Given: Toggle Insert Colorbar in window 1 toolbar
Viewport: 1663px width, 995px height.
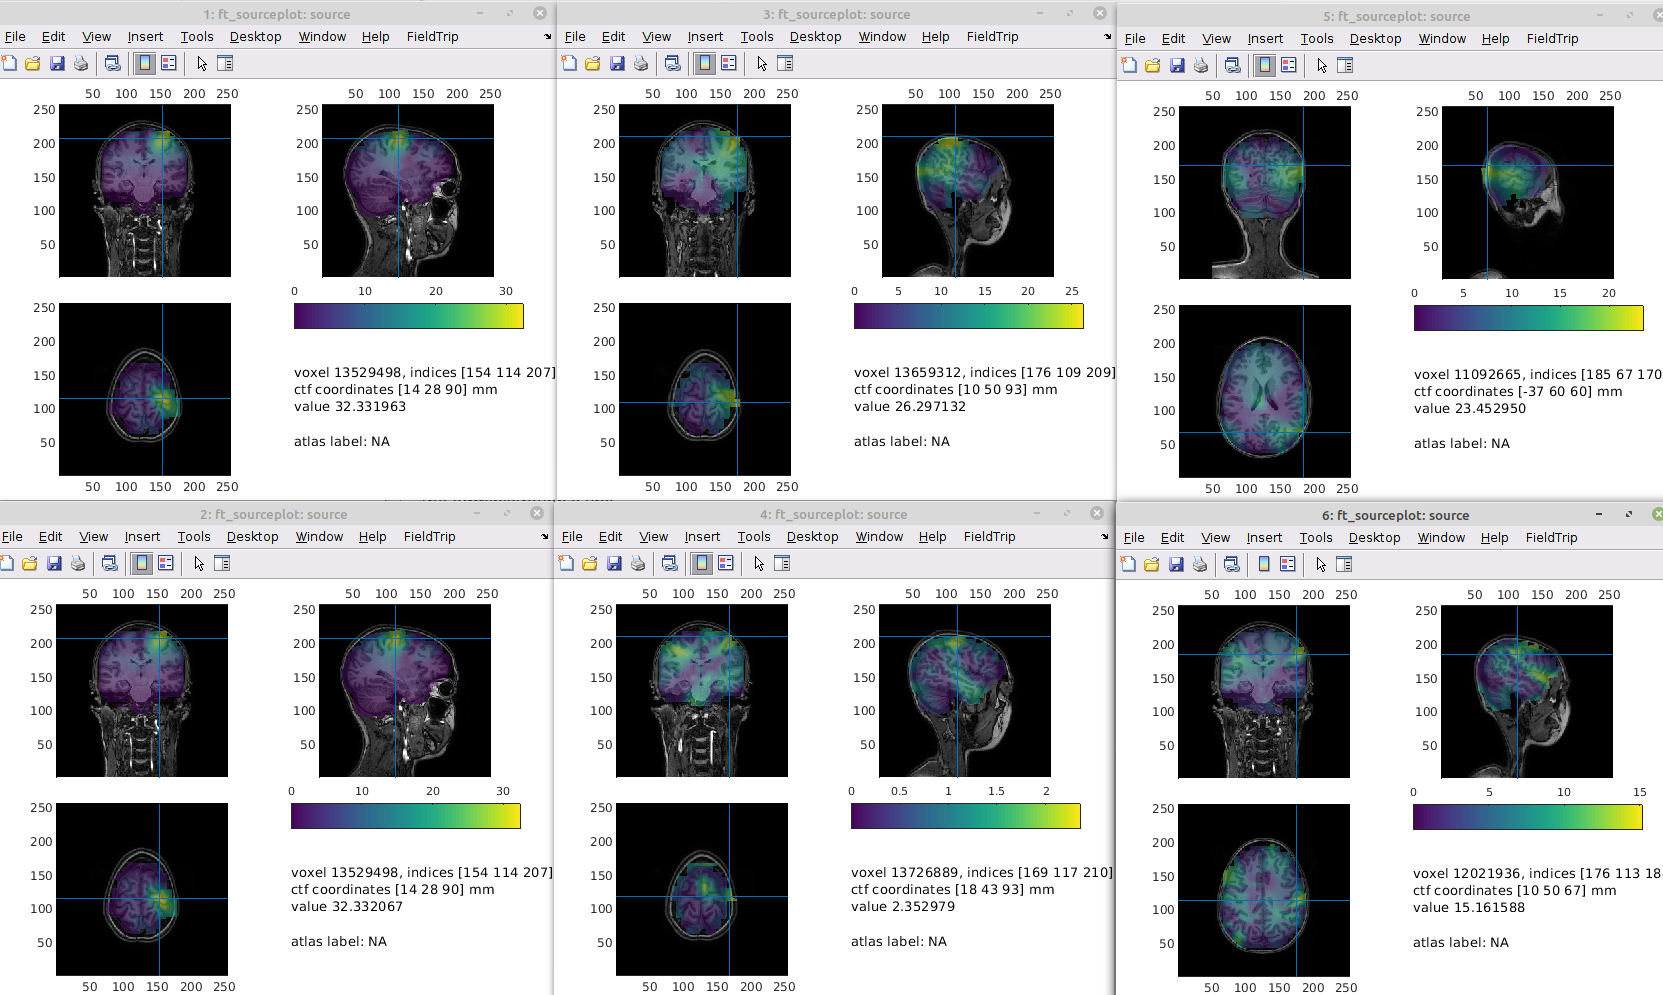Looking at the screenshot, I should point(145,63).
